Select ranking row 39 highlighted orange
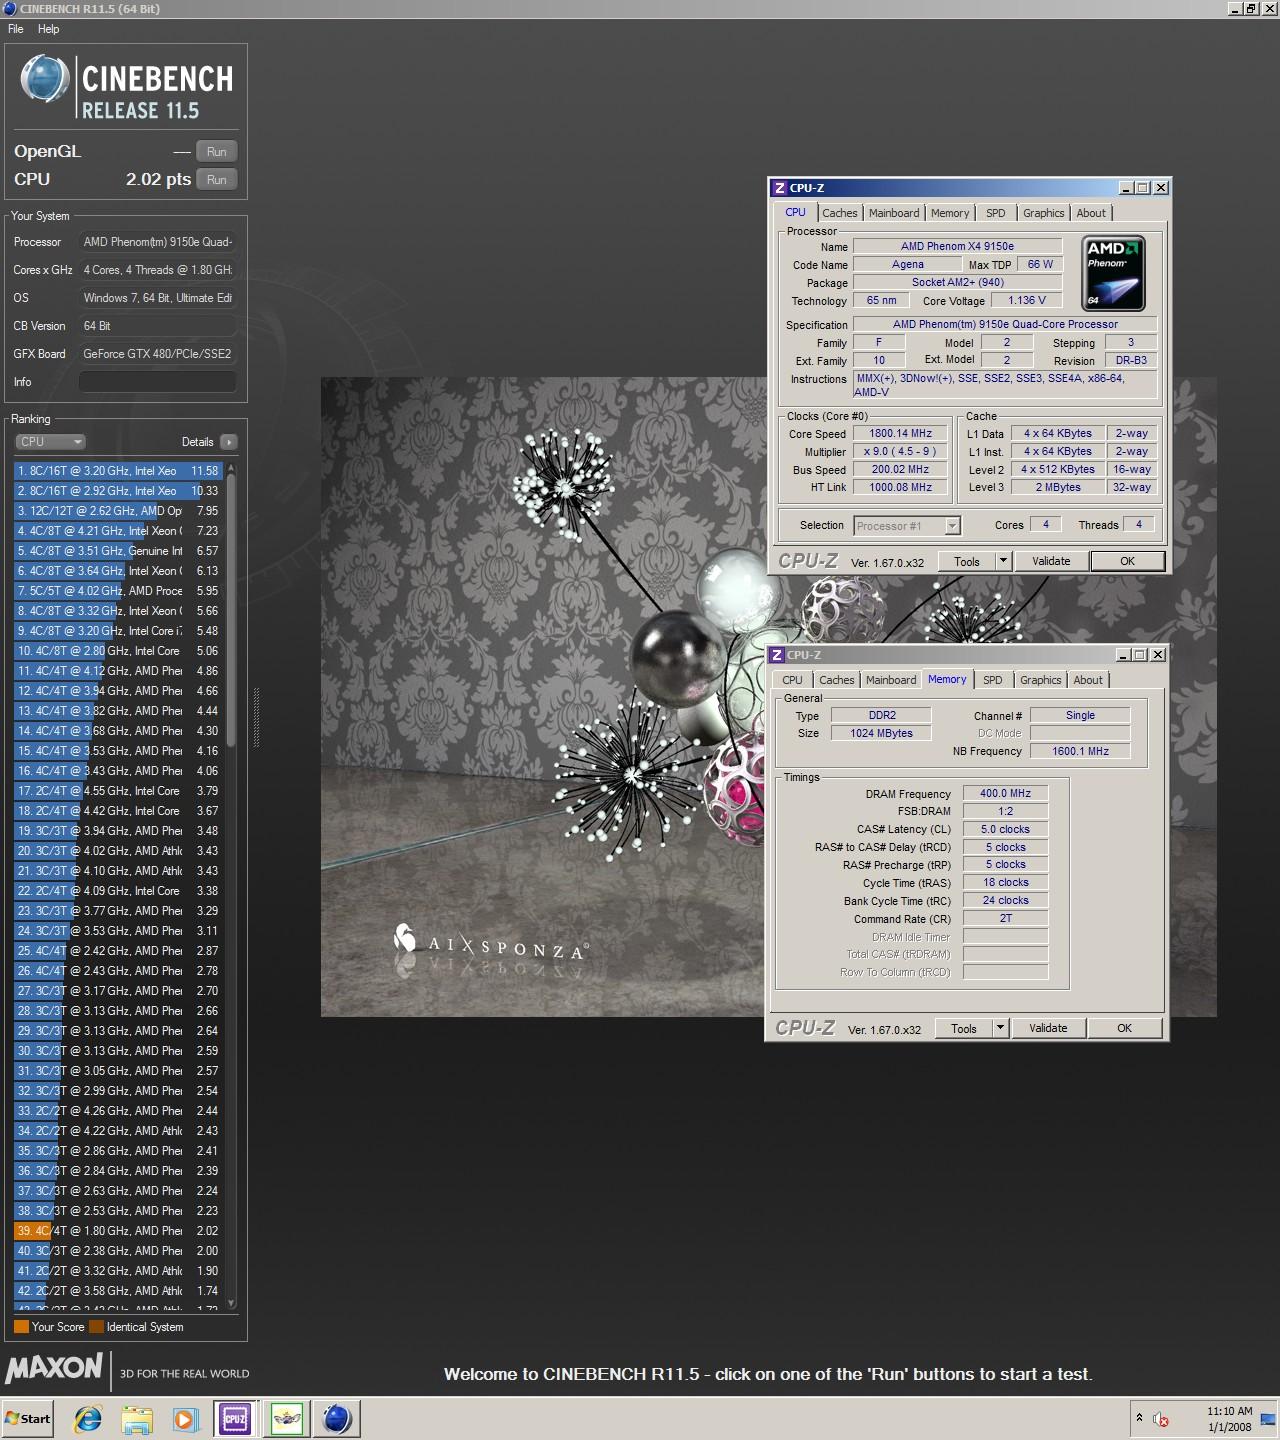The height and width of the screenshot is (1440, 1280). point(118,1230)
